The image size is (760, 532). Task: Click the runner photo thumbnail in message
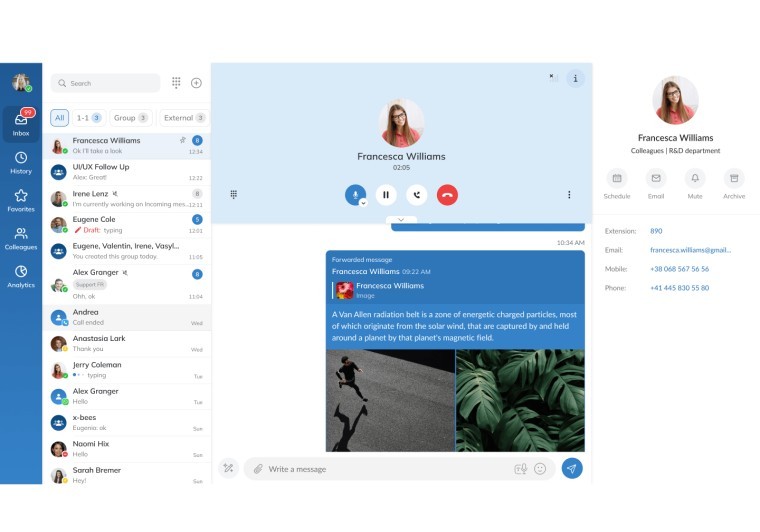point(390,401)
